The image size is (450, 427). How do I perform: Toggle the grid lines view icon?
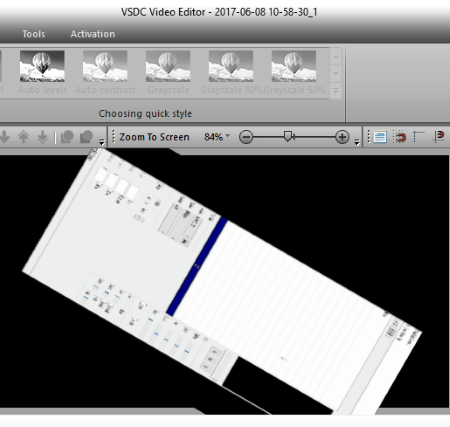(380, 137)
